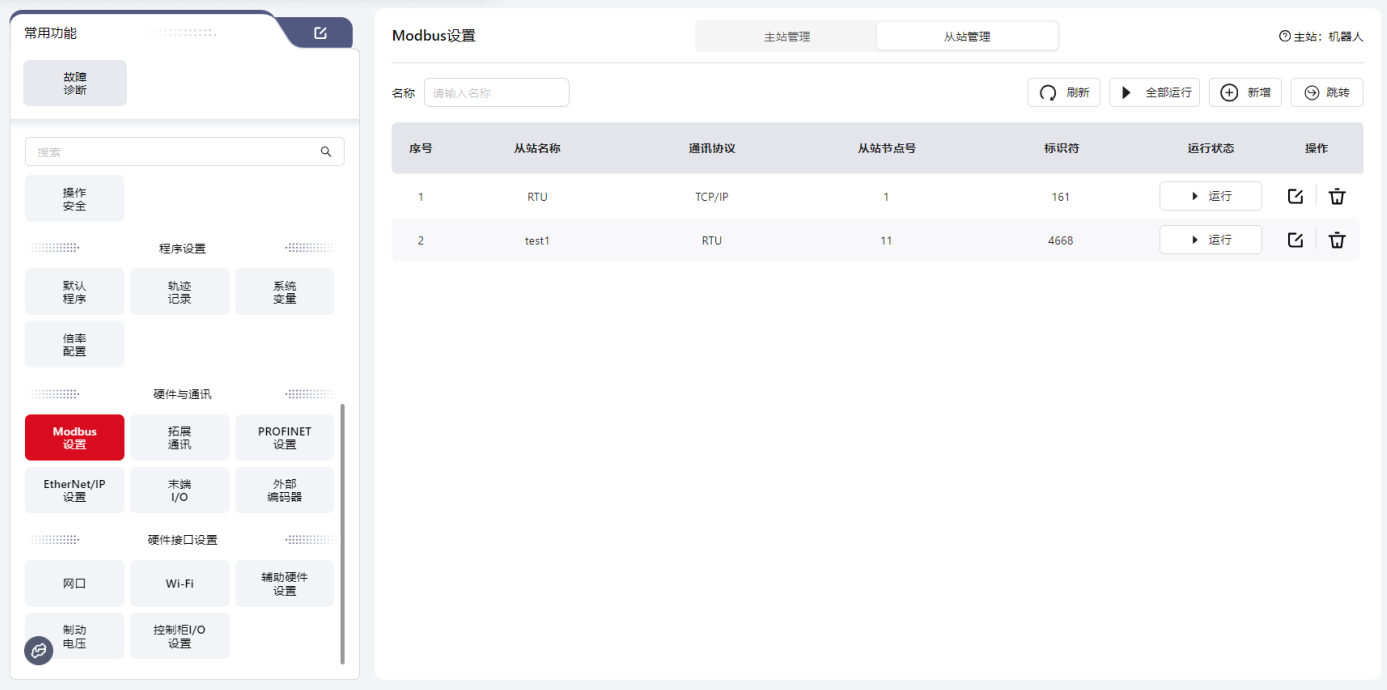This screenshot has height=690, width=1387.
Task: Select the 从站管理 tab
Action: [966, 37]
